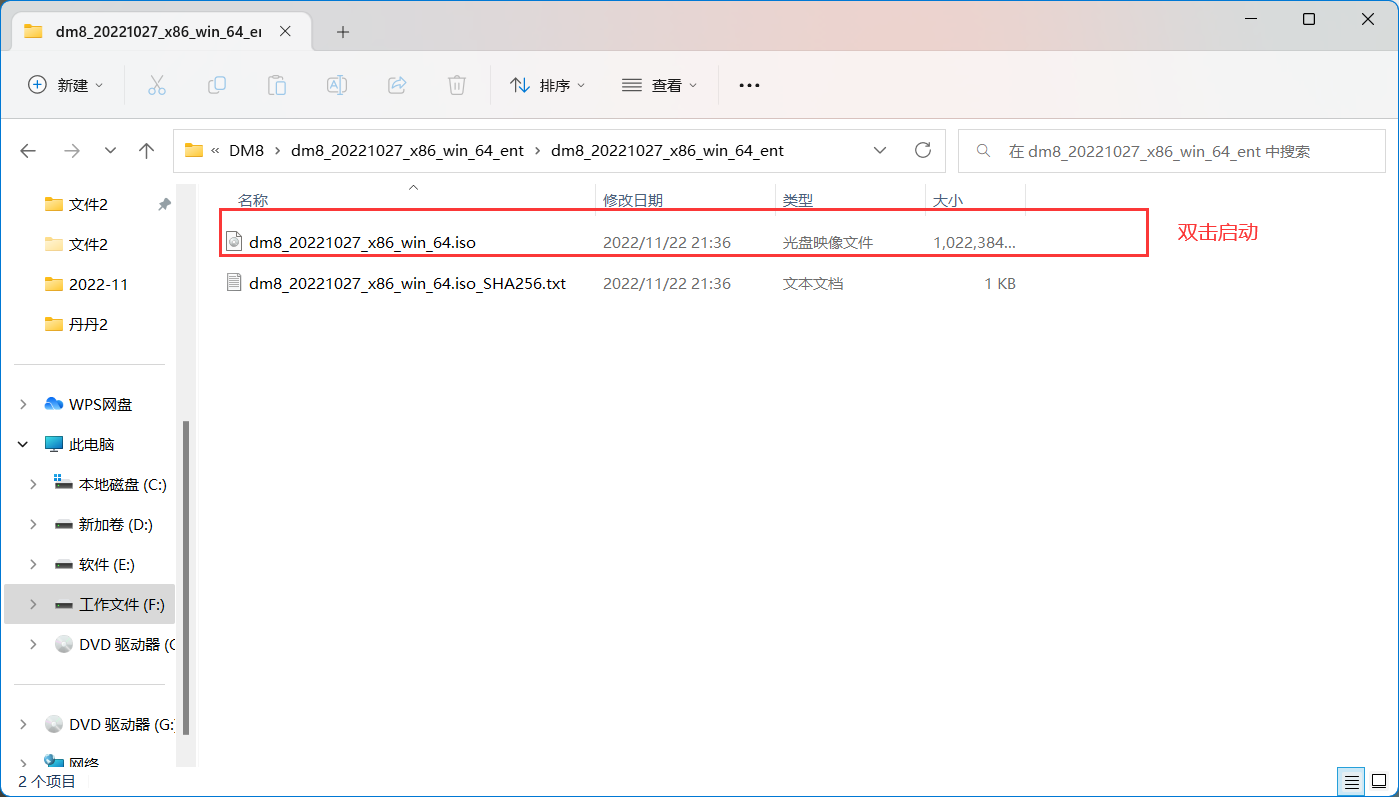
Task: Expand the 工作文件 (F:) node
Action: tap(34, 604)
